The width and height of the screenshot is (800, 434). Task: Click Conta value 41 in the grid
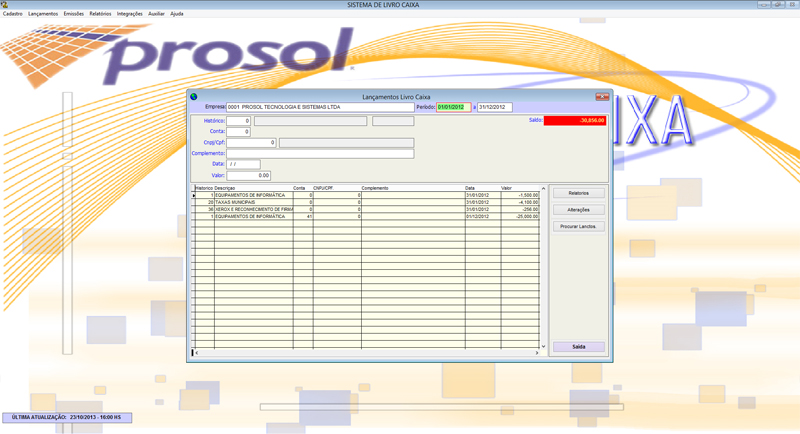coord(309,217)
